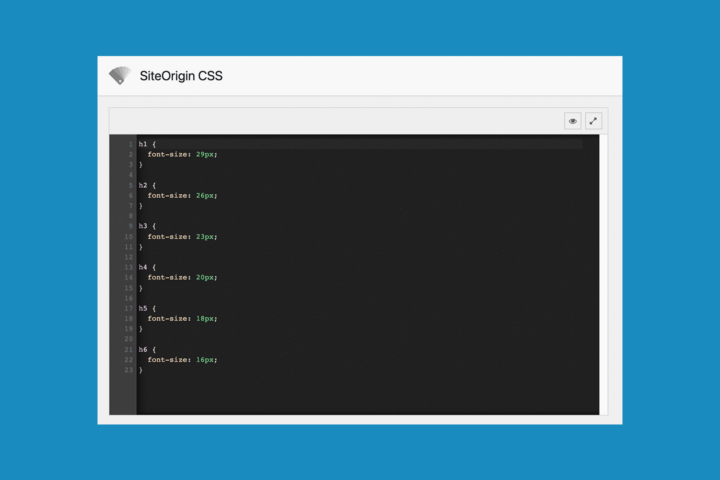This screenshot has height=480, width=720.
Task: Place cursor on the h3 selector
Action: point(143,226)
